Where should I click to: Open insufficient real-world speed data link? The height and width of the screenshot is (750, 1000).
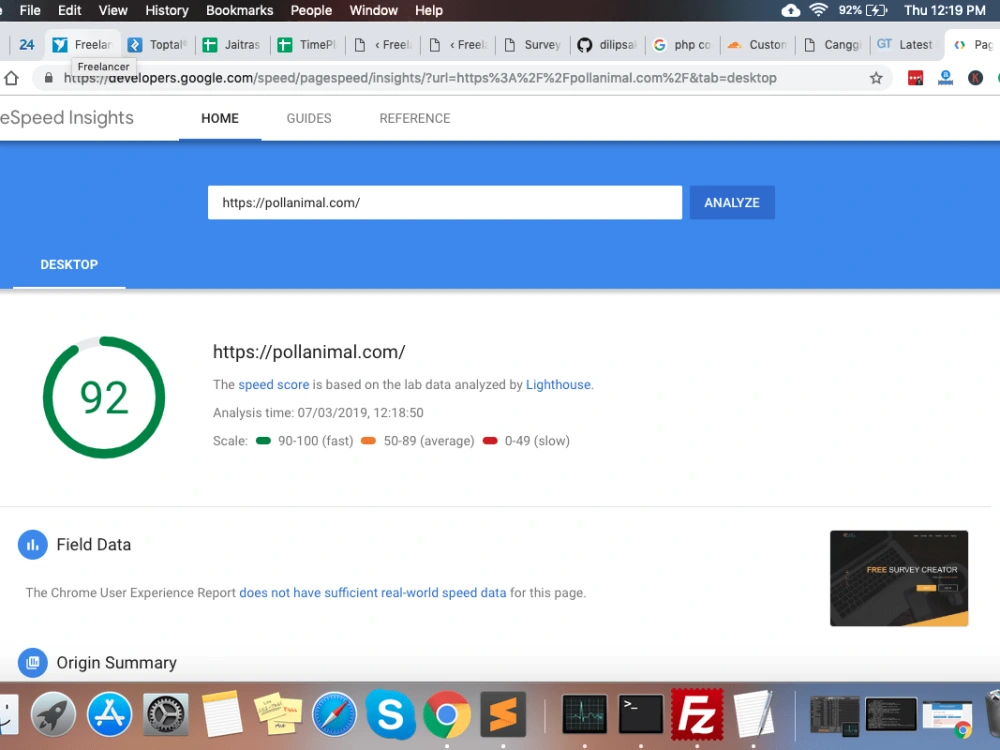[x=372, y=592]
